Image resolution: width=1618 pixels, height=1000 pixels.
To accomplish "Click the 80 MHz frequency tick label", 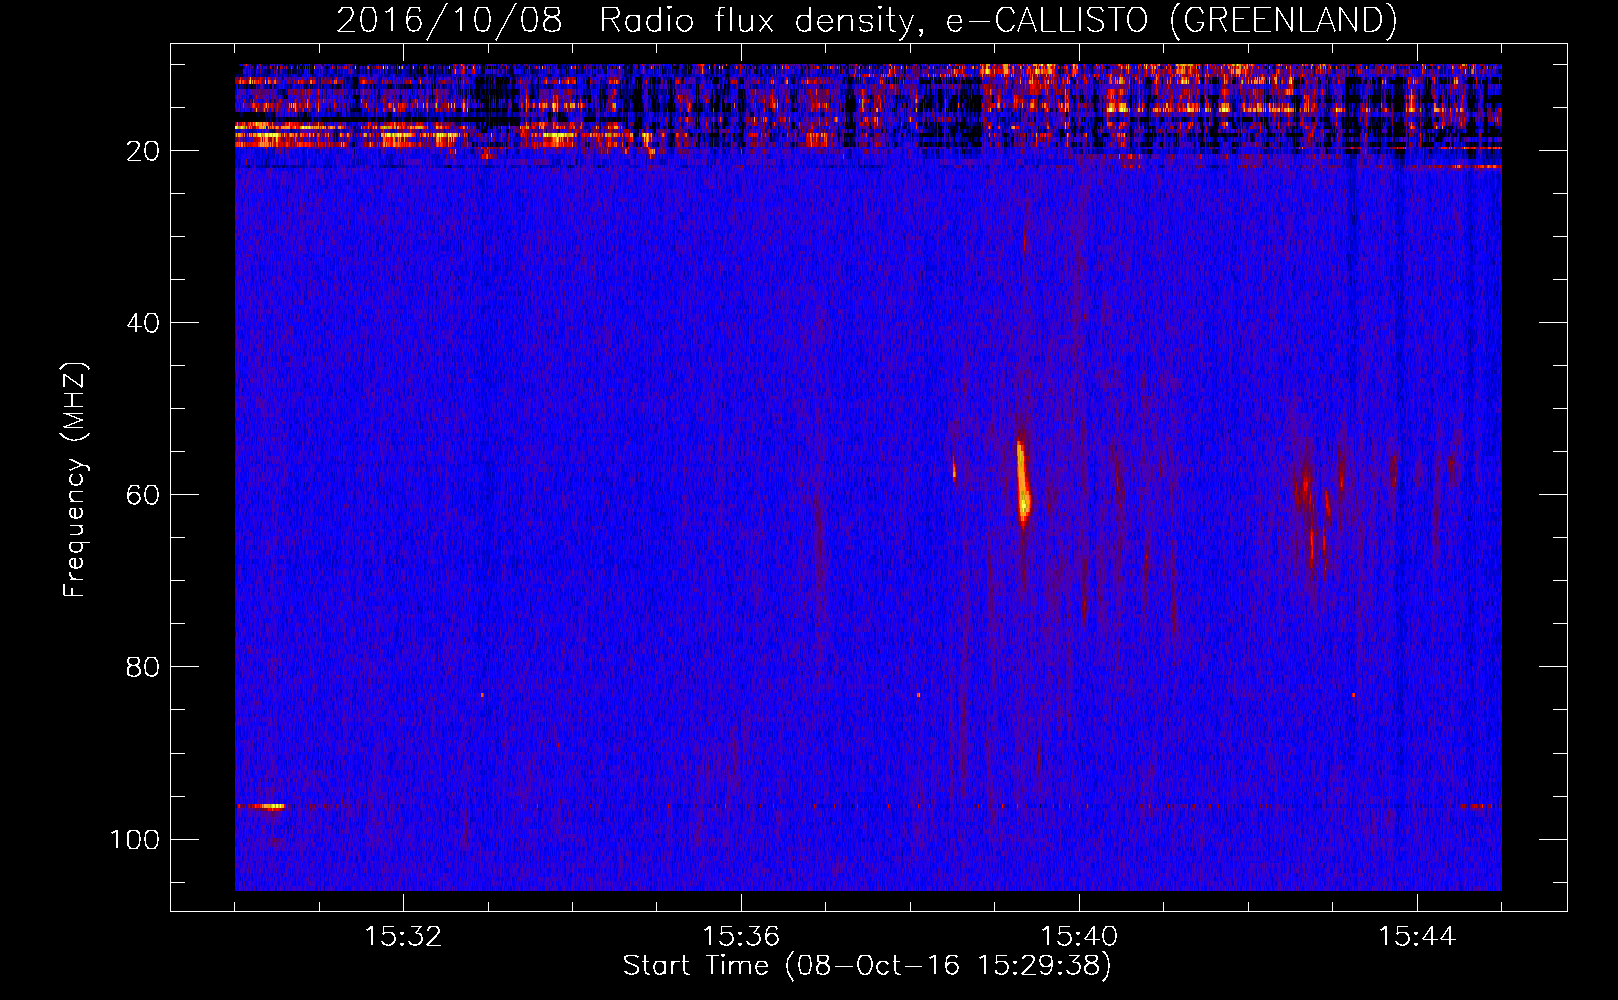I will [x=143, y=667].
